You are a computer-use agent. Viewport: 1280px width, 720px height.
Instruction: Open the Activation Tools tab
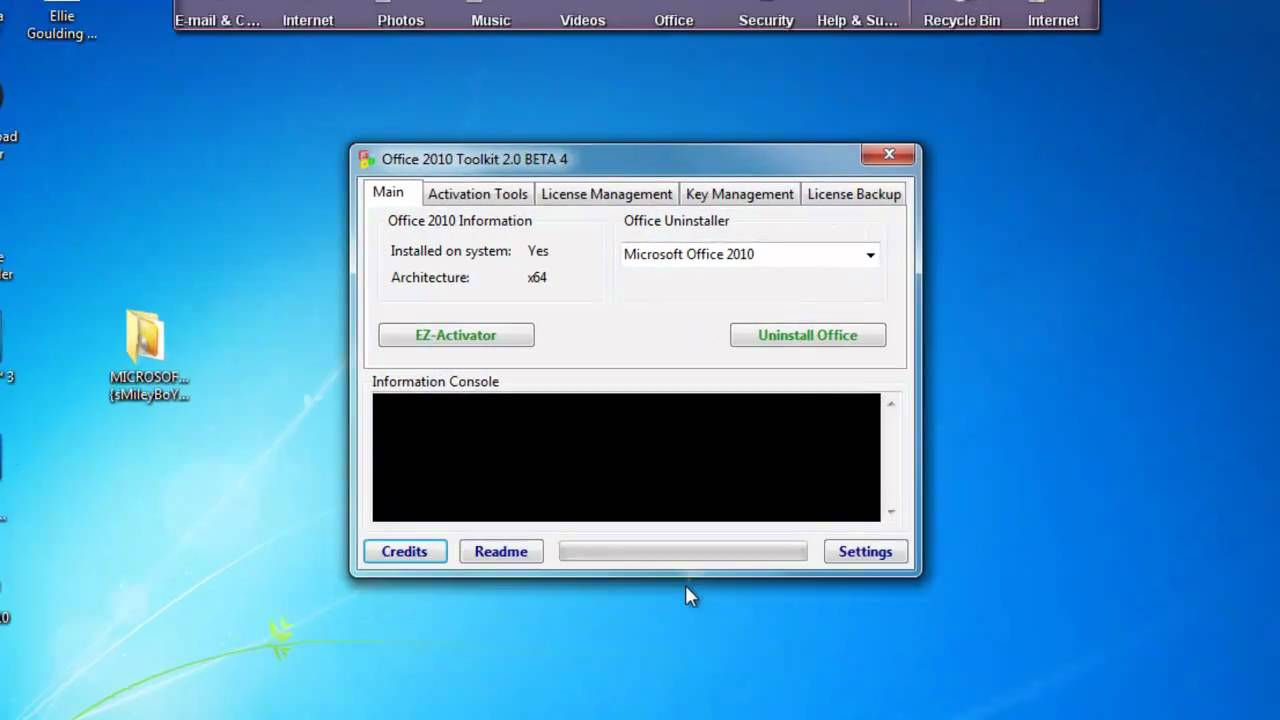[x=477, y=194]
